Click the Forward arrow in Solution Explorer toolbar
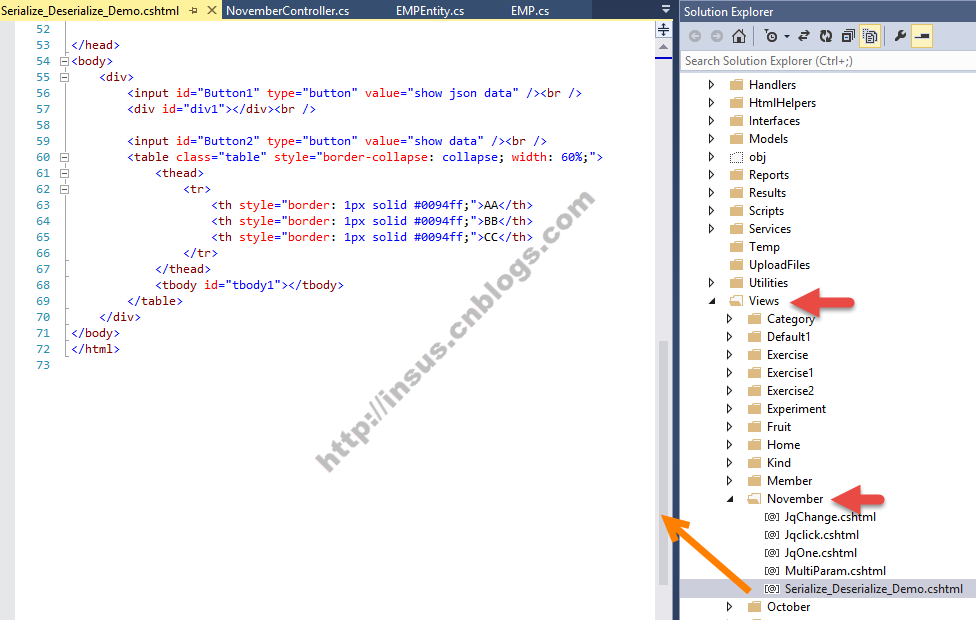Image resolution: width=976 pixels, height=620 pixels. pyautogui.click(x=717, y=37)
